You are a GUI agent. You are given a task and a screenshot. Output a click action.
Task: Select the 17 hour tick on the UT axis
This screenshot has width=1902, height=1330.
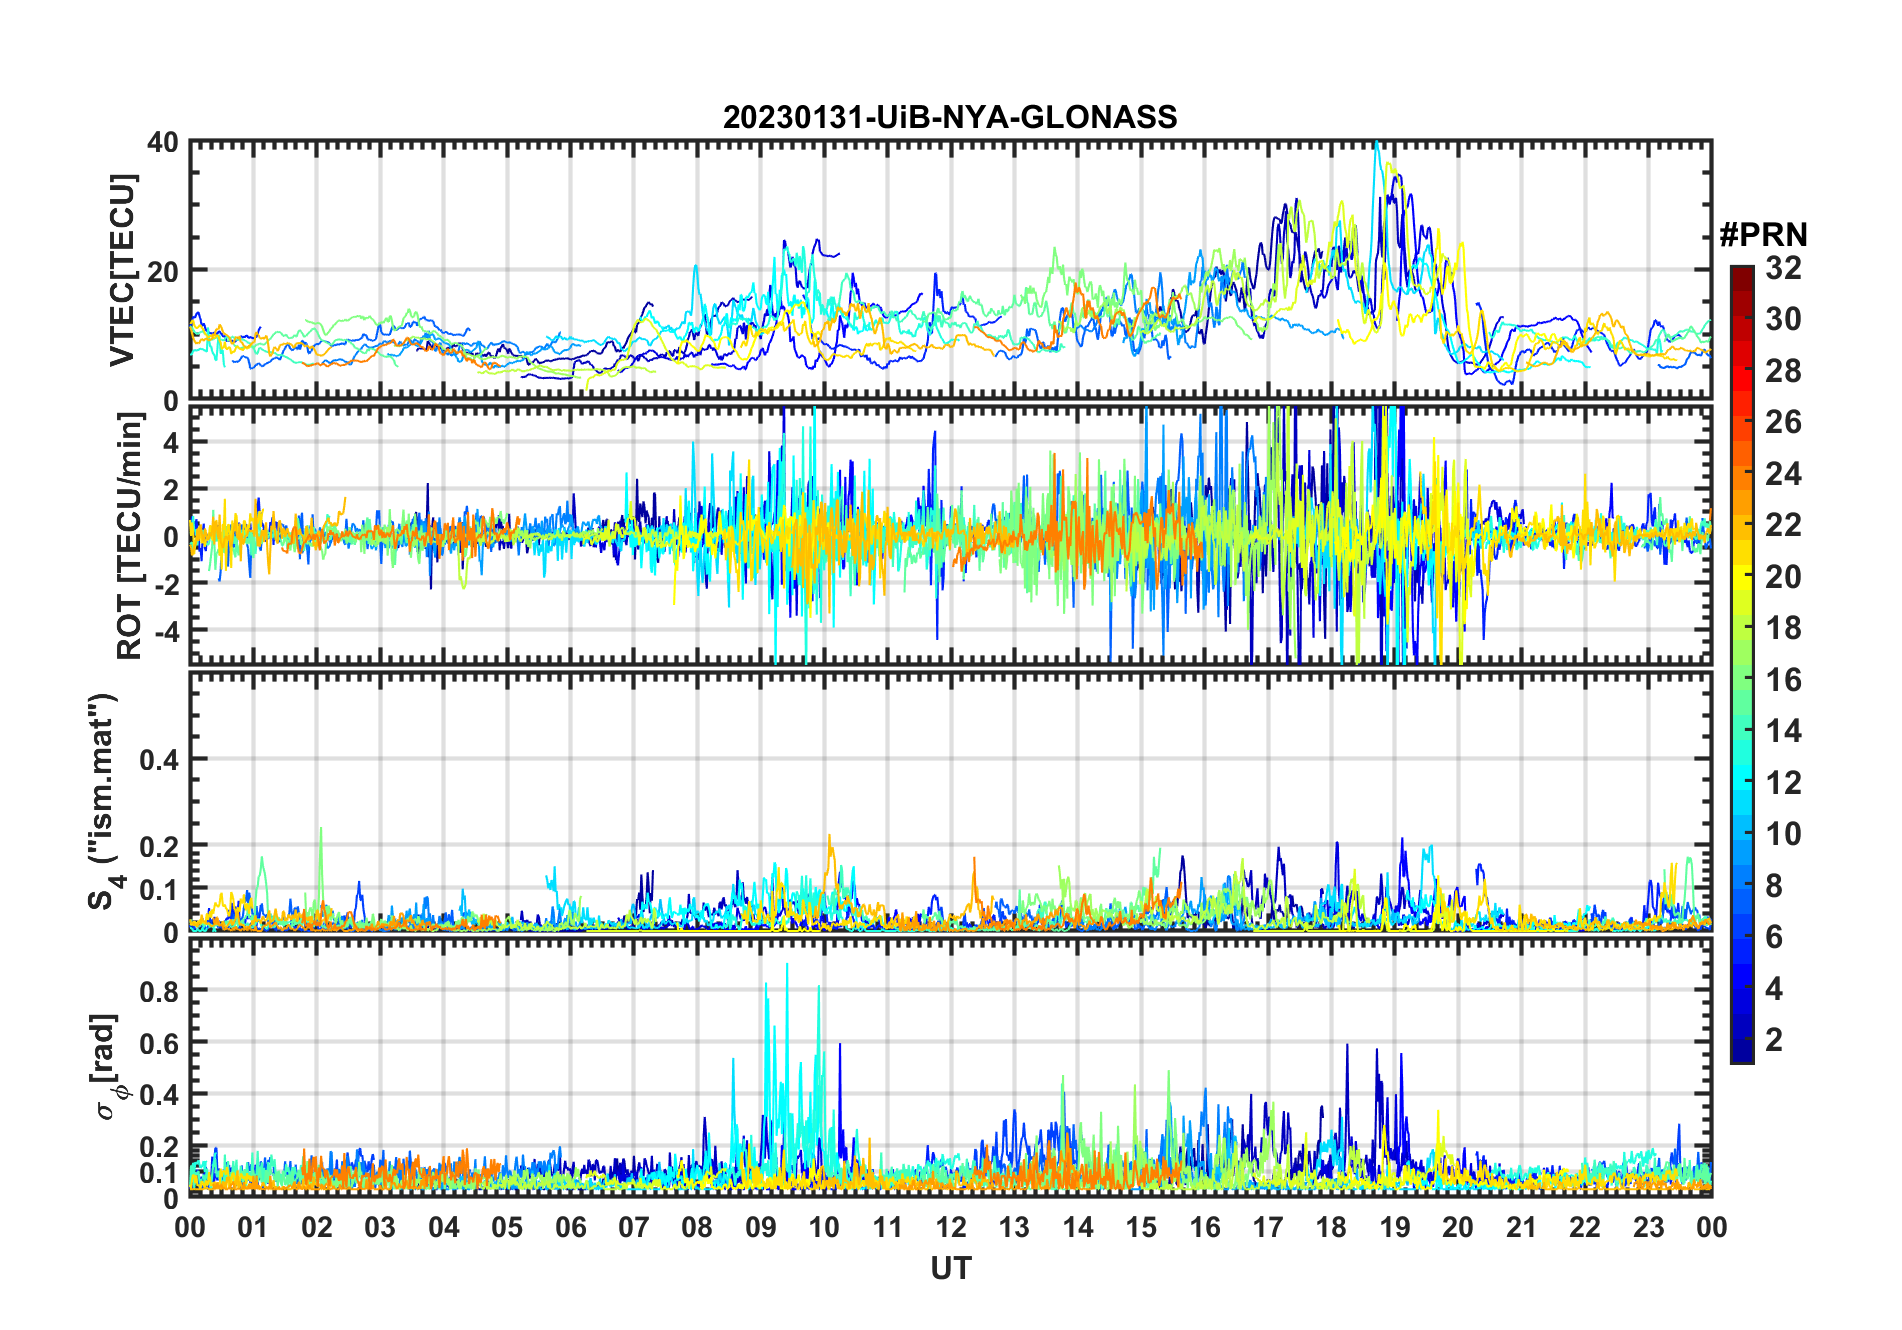click(x=1268, y=1227)
